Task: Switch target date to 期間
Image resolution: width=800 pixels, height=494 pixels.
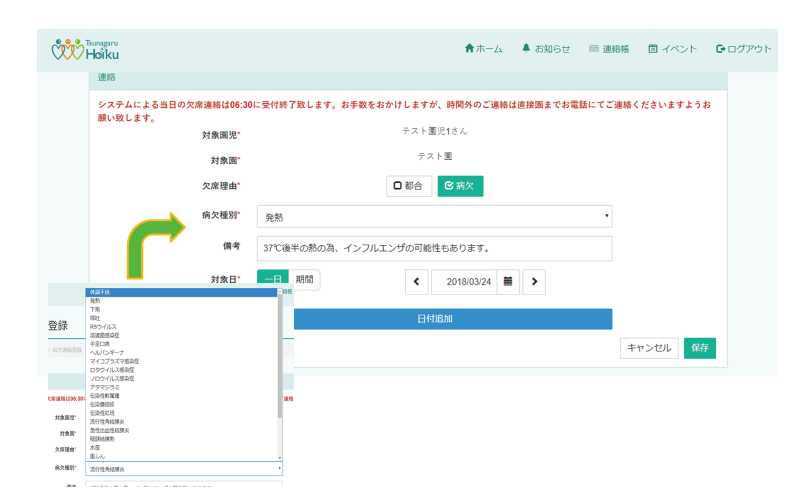Action: click(304, 280)
